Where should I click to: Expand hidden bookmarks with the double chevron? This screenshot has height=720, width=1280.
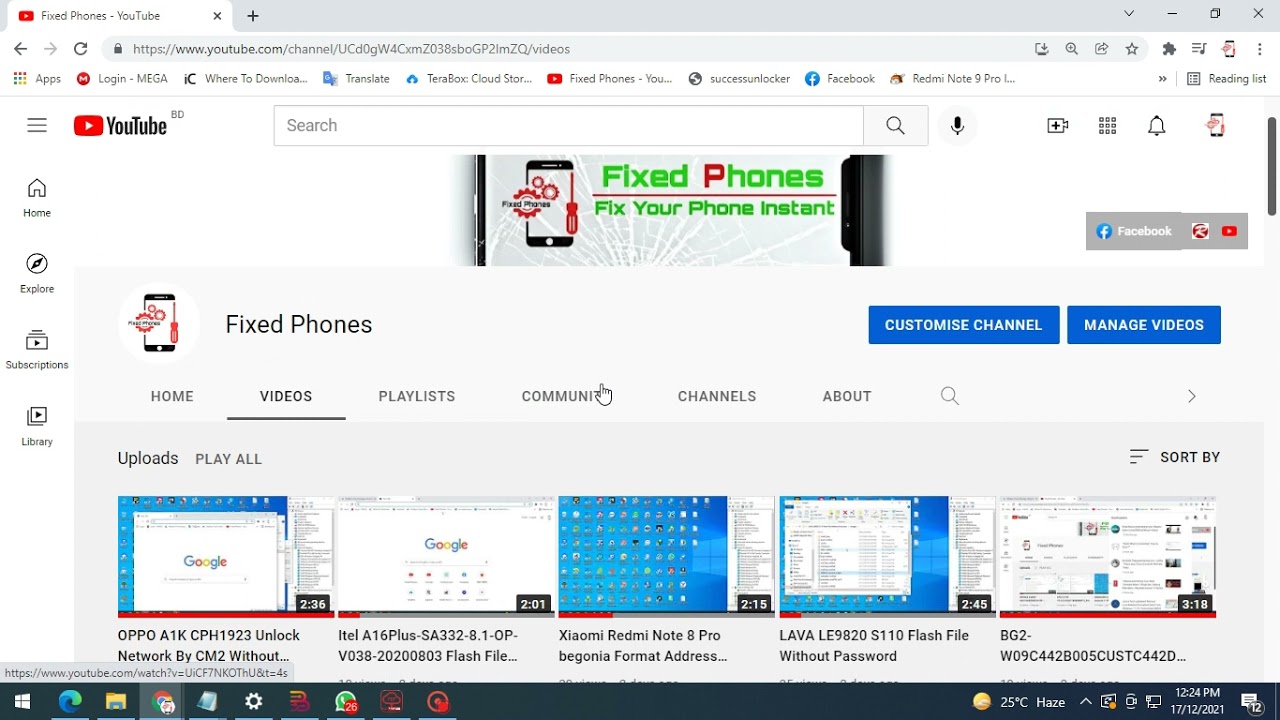[x=1162, y=78]
